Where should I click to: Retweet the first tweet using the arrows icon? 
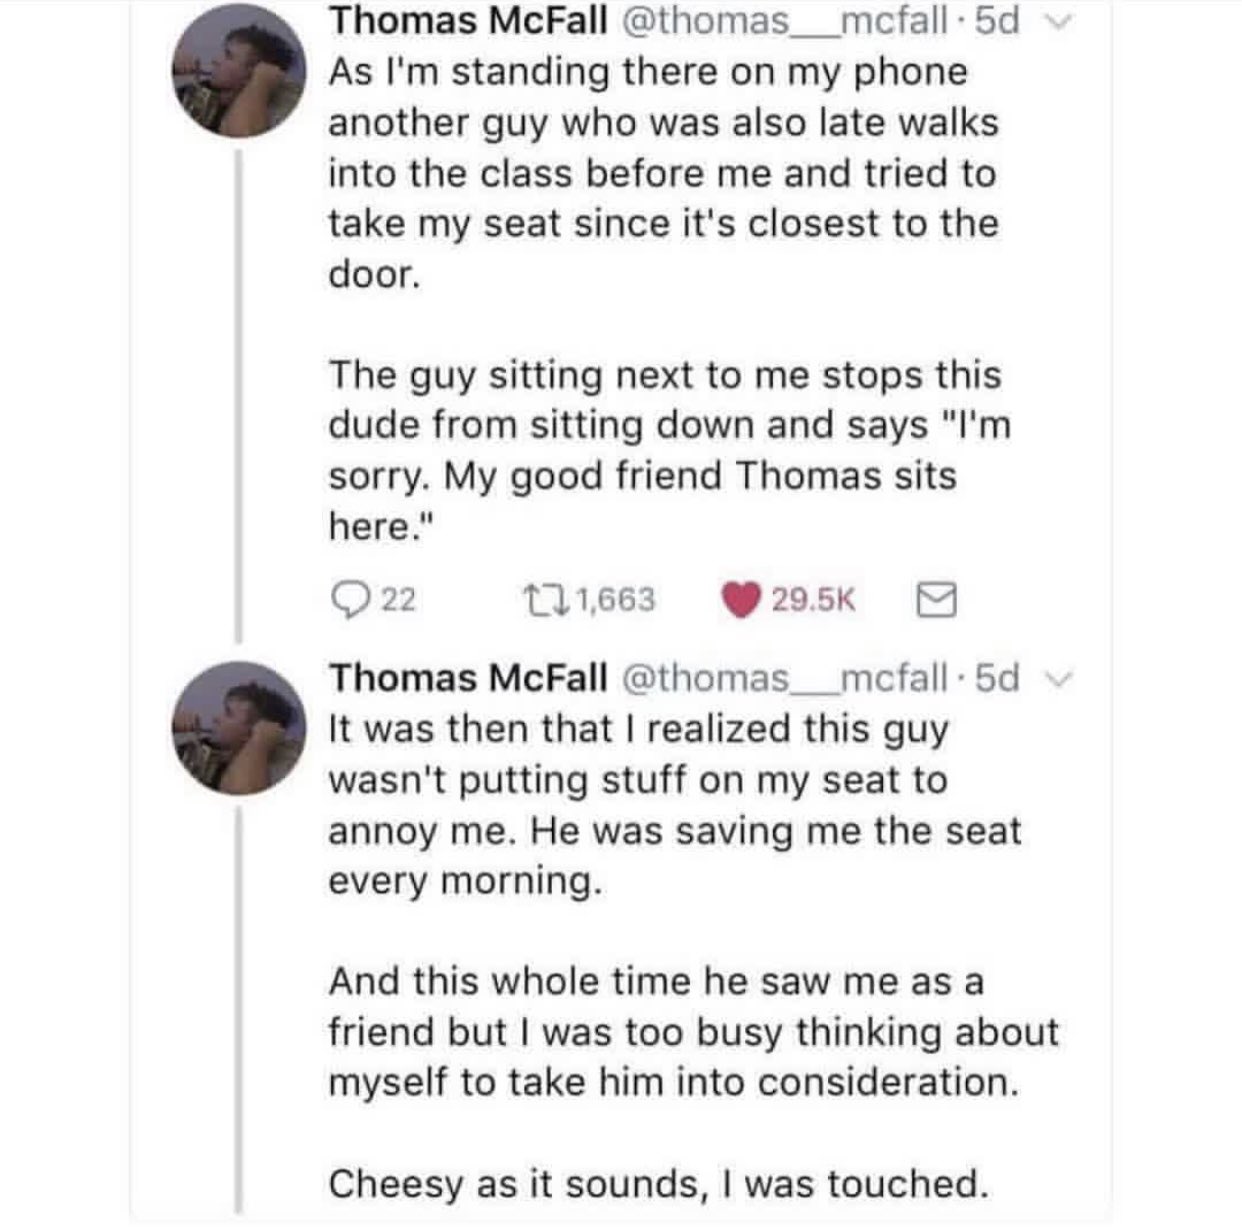(x=544, y=599)
